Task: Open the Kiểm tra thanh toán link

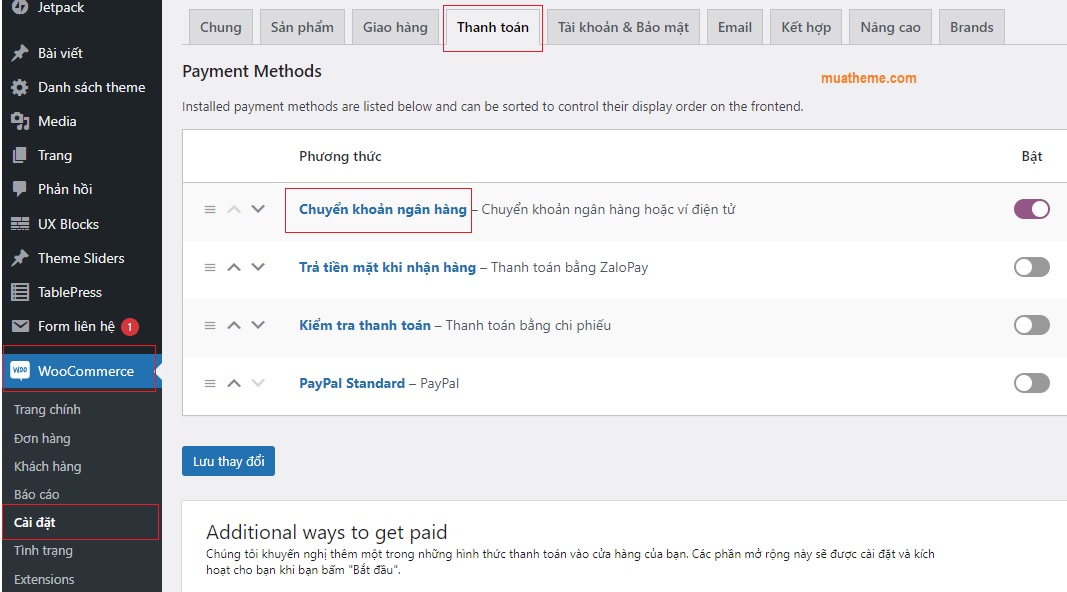Action: pyautogui.click(x=365, y=325)
